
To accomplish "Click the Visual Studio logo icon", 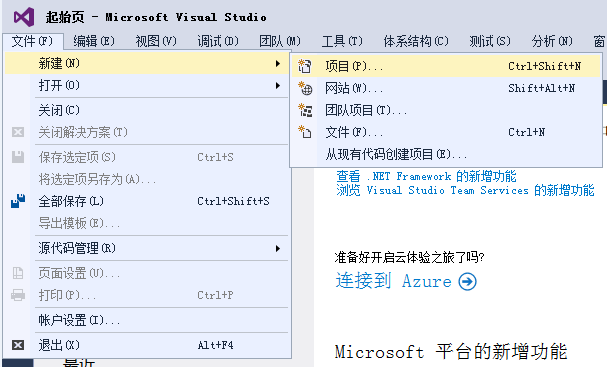I will (x=24, y=17).
